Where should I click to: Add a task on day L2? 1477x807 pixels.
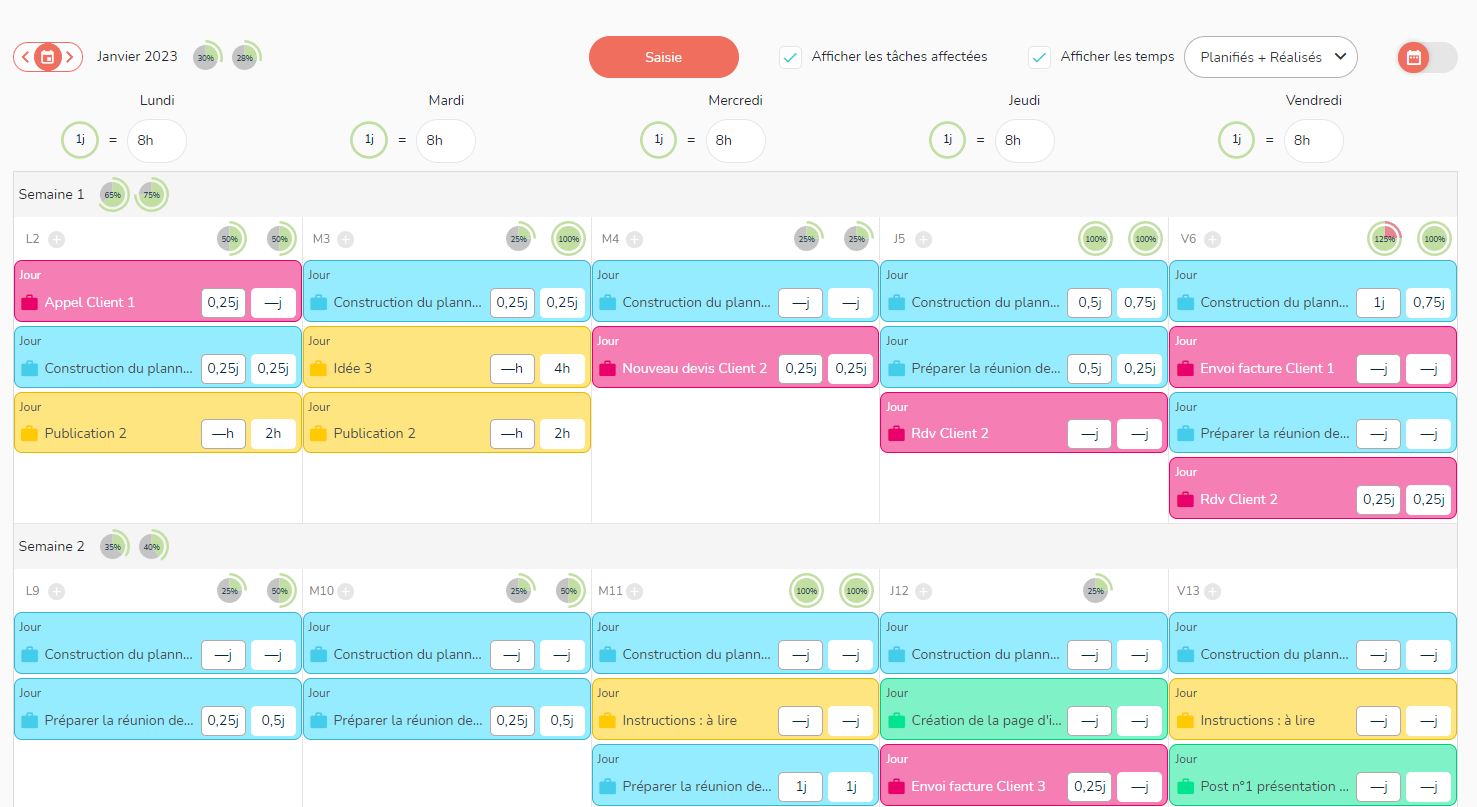[57, 239]
